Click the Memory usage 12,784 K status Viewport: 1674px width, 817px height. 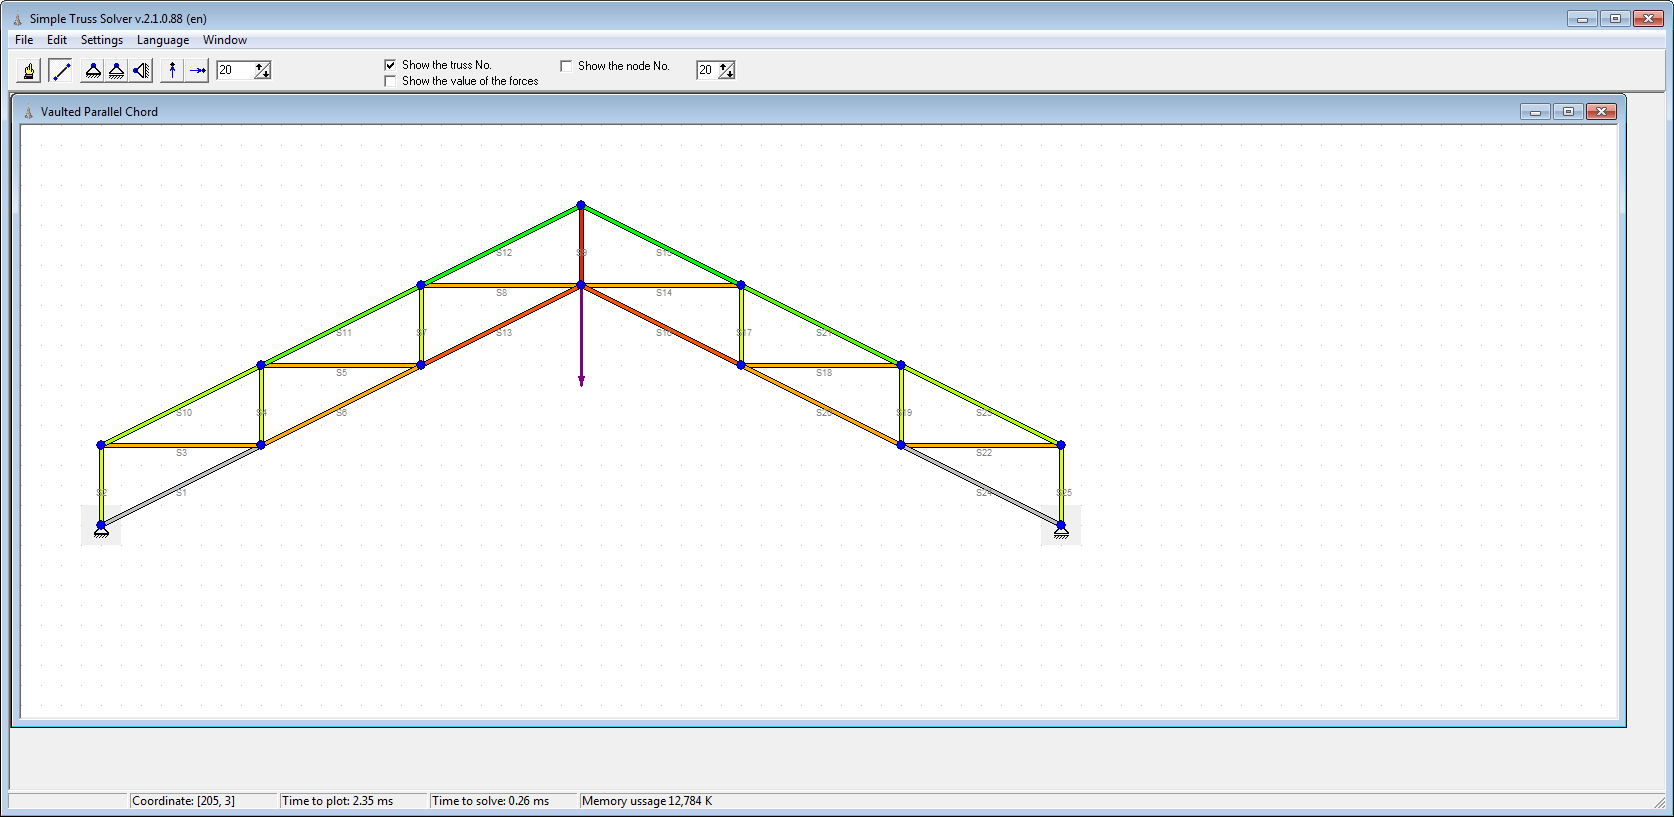[x=647, y=801]
